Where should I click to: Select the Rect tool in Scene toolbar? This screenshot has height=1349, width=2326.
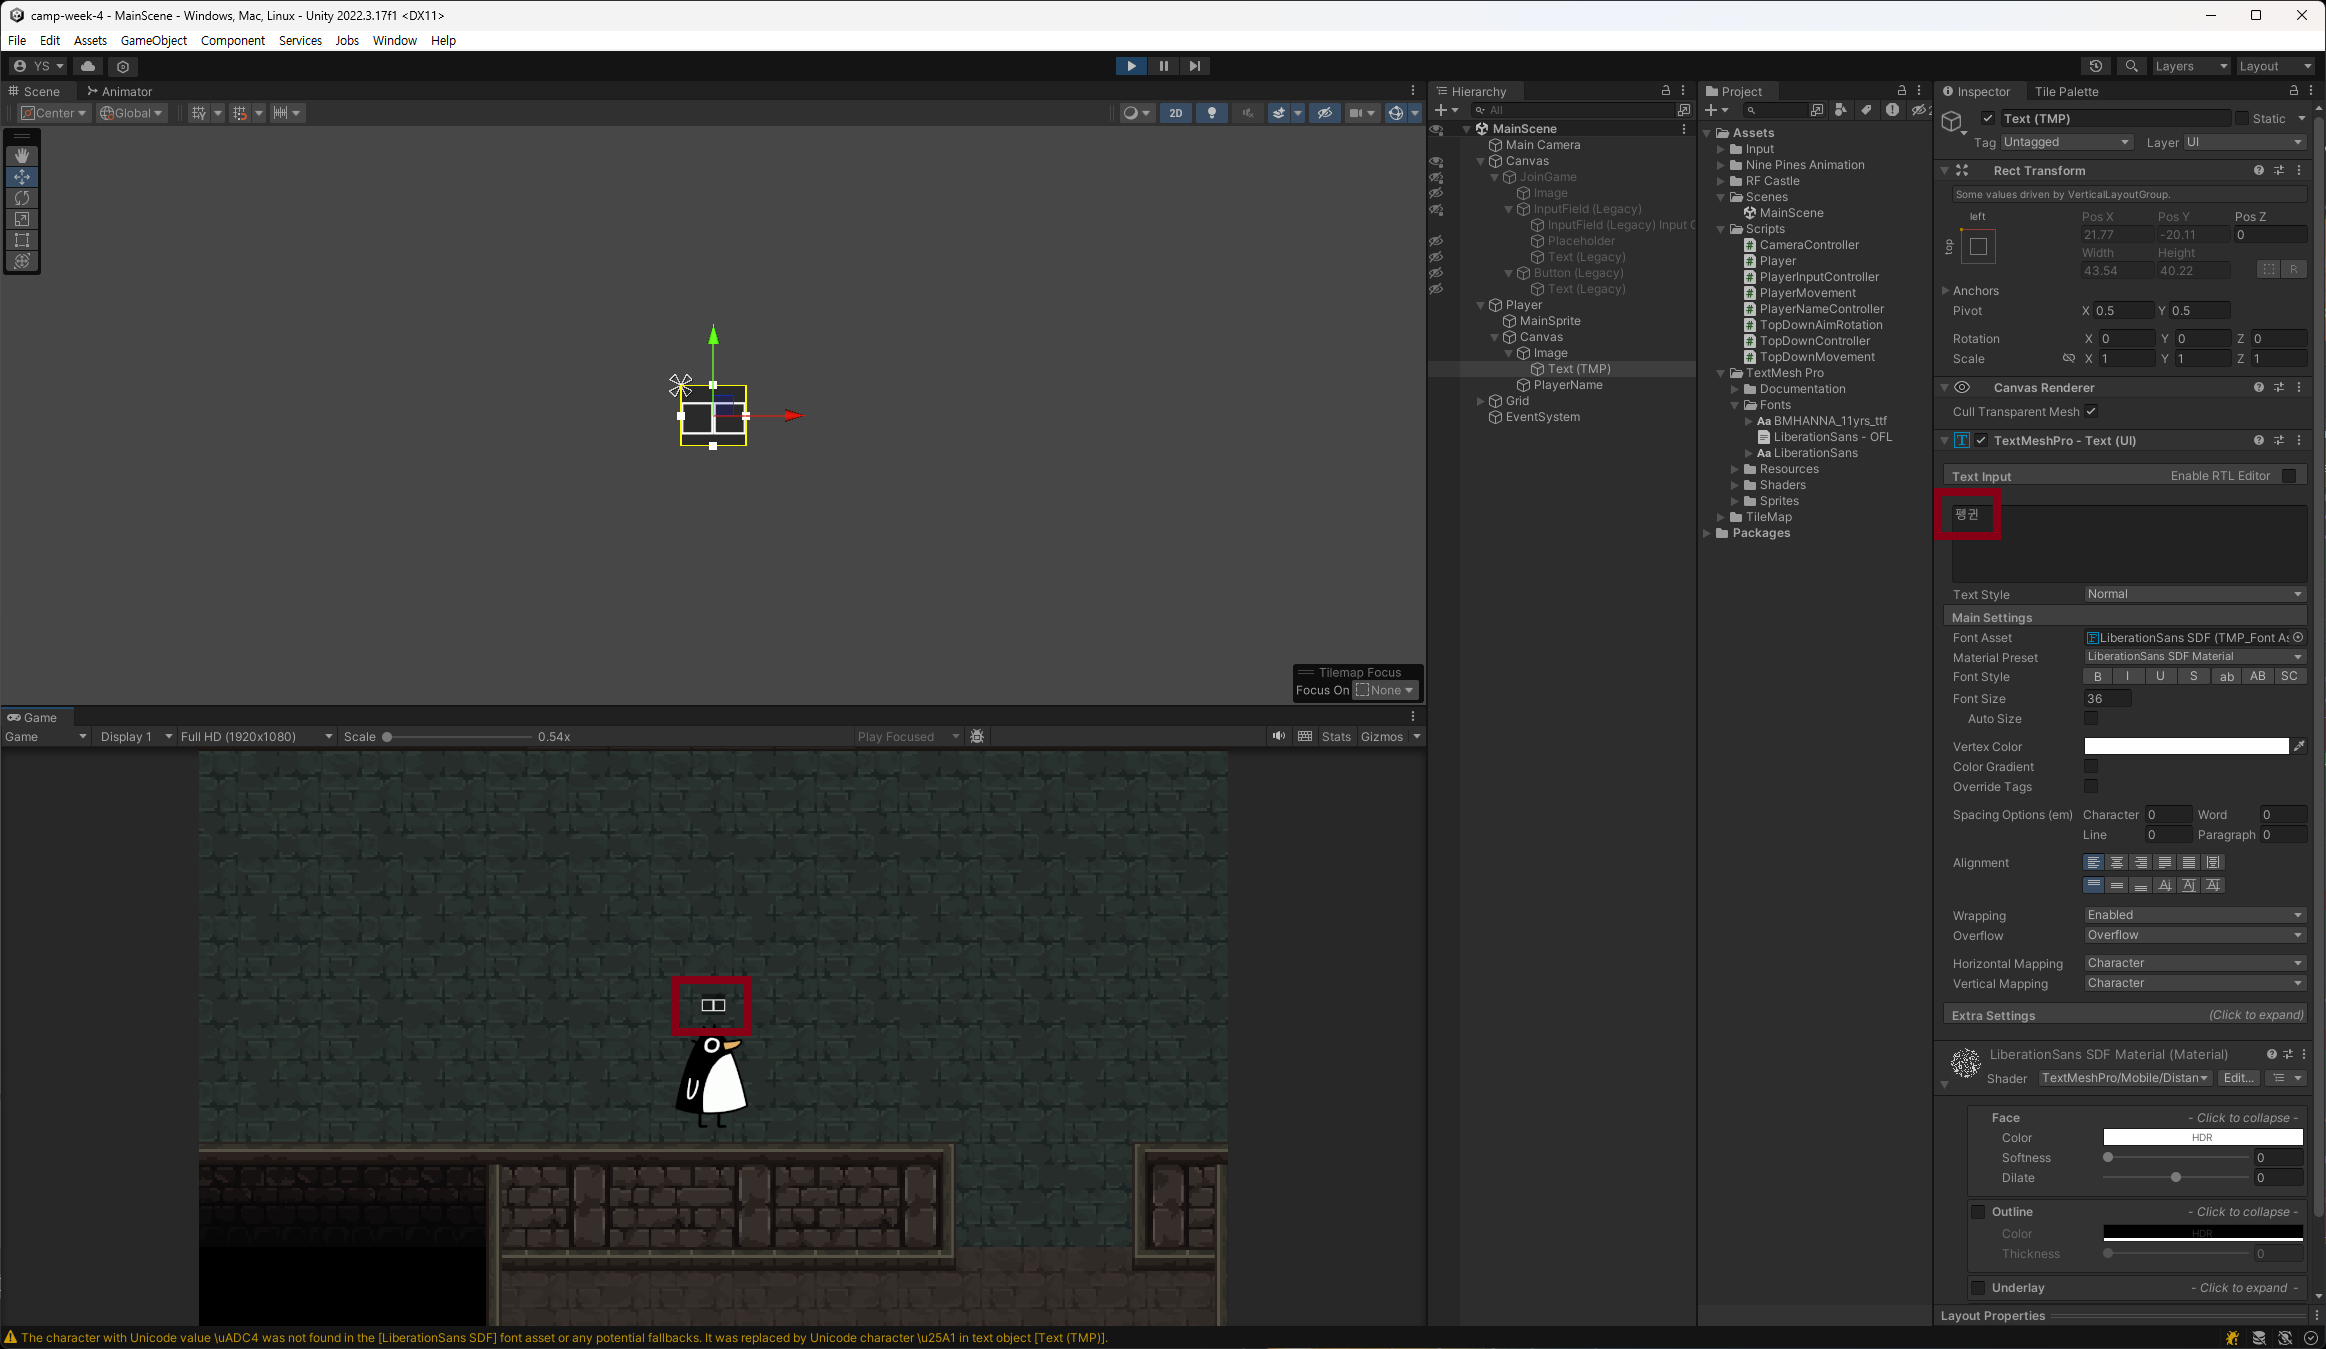point(22,240)
